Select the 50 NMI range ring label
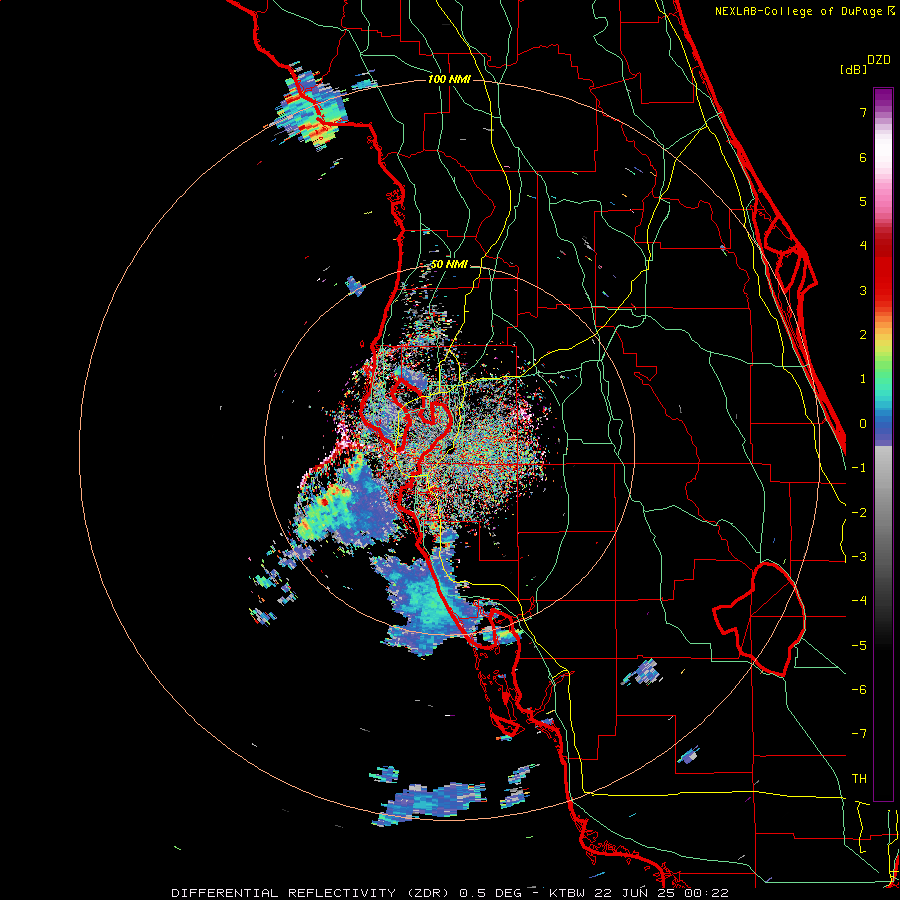The height and width of the screenshot is (900, 900). (x=449, y=265)
